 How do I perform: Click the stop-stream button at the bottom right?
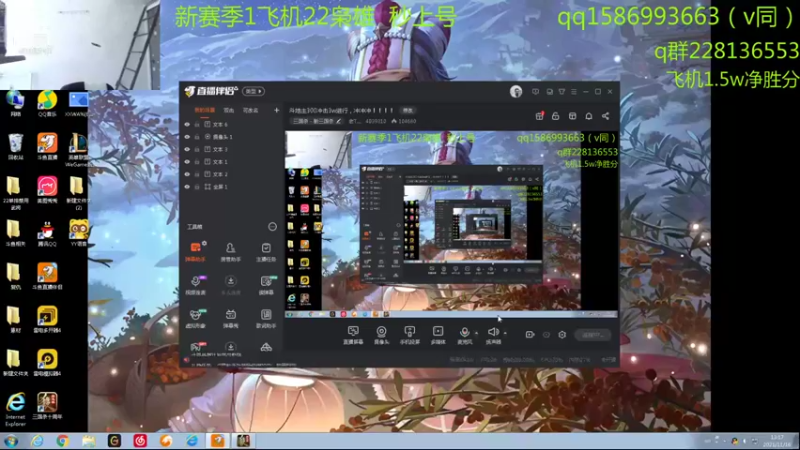click(x=592, y=335)
